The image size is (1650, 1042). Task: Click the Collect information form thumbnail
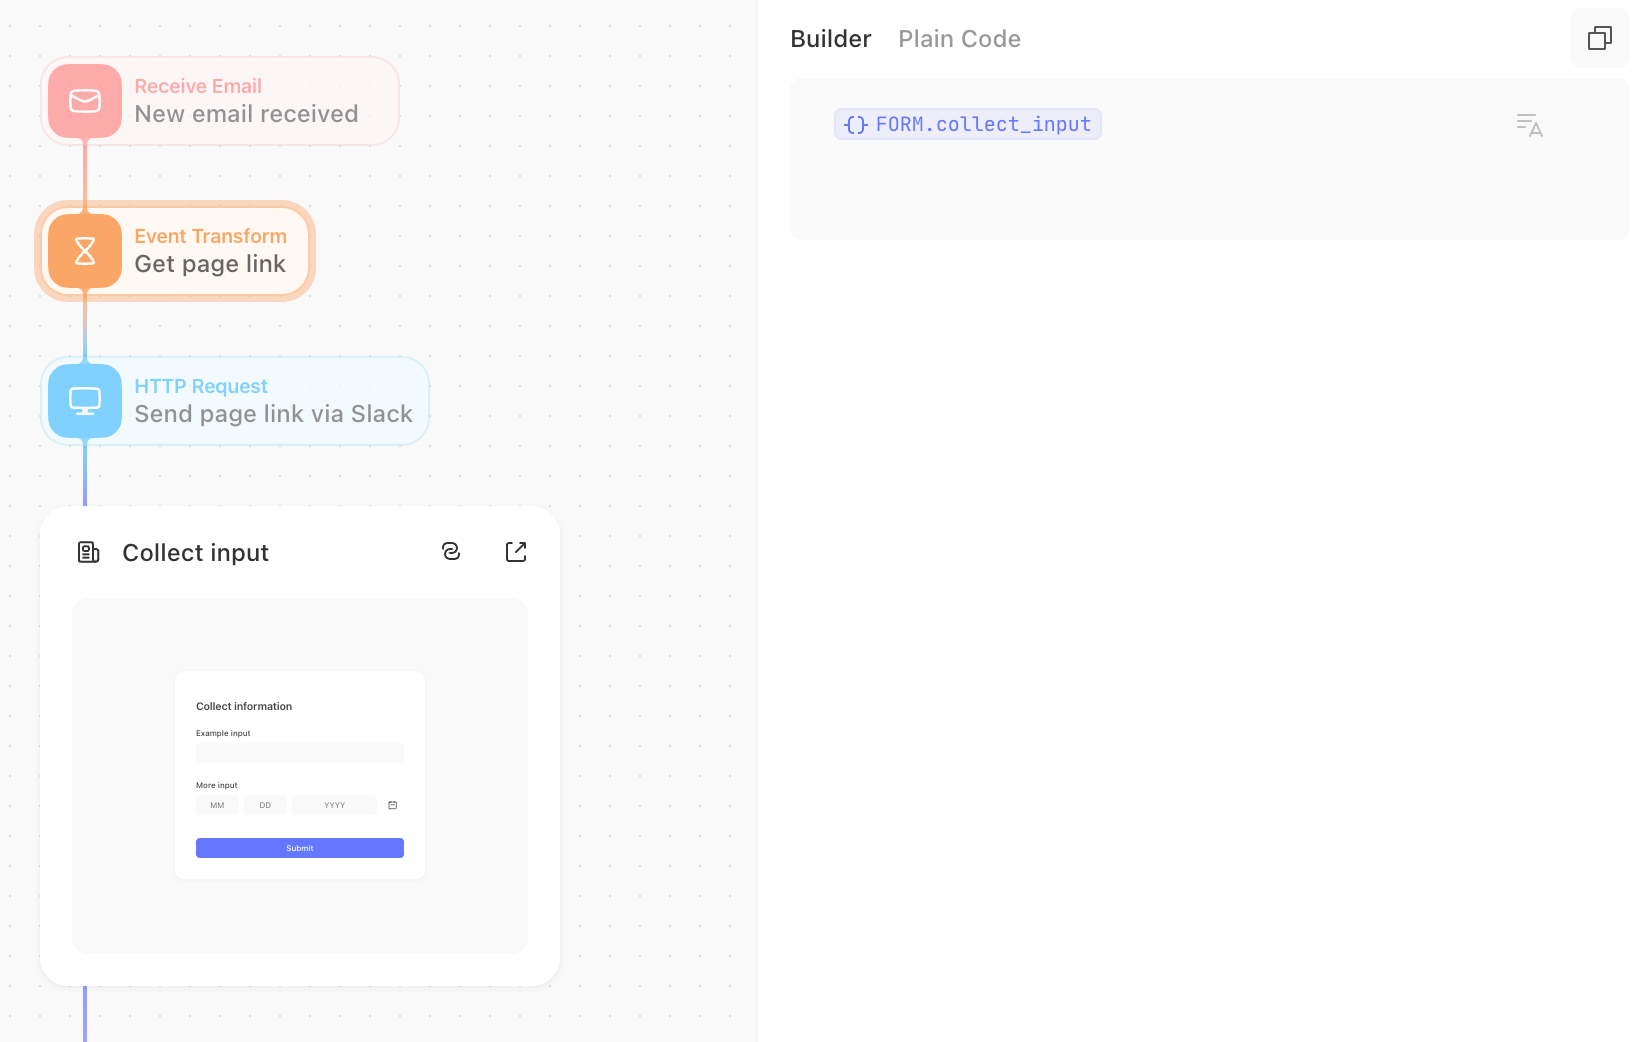coord(300,776)
